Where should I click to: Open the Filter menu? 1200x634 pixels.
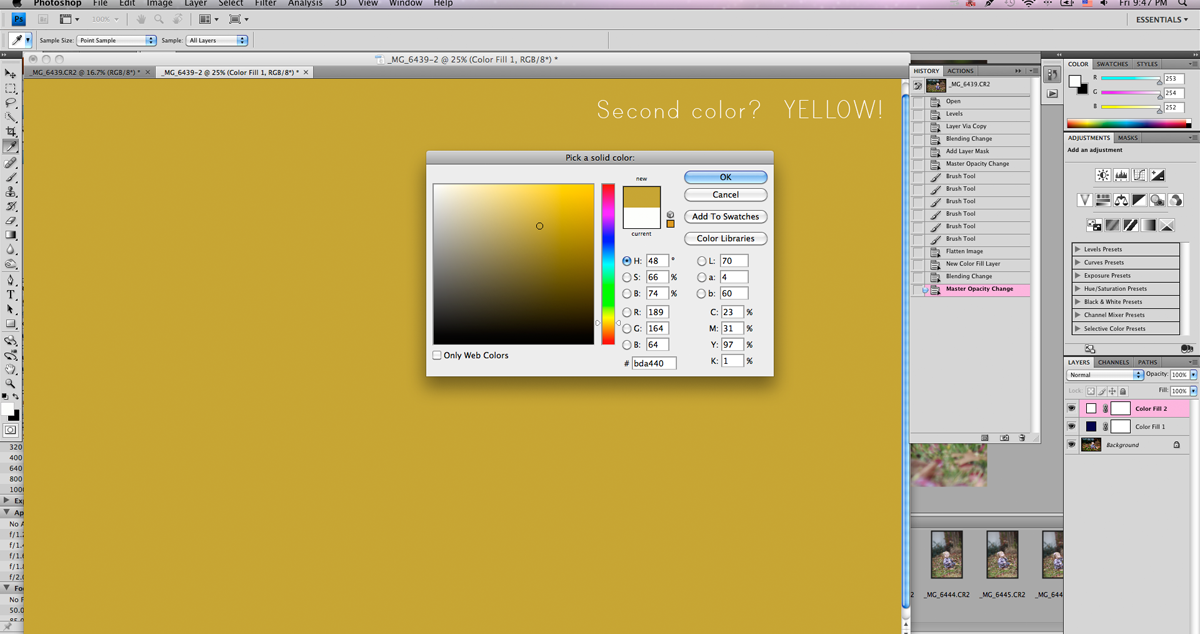pos(265,4)
